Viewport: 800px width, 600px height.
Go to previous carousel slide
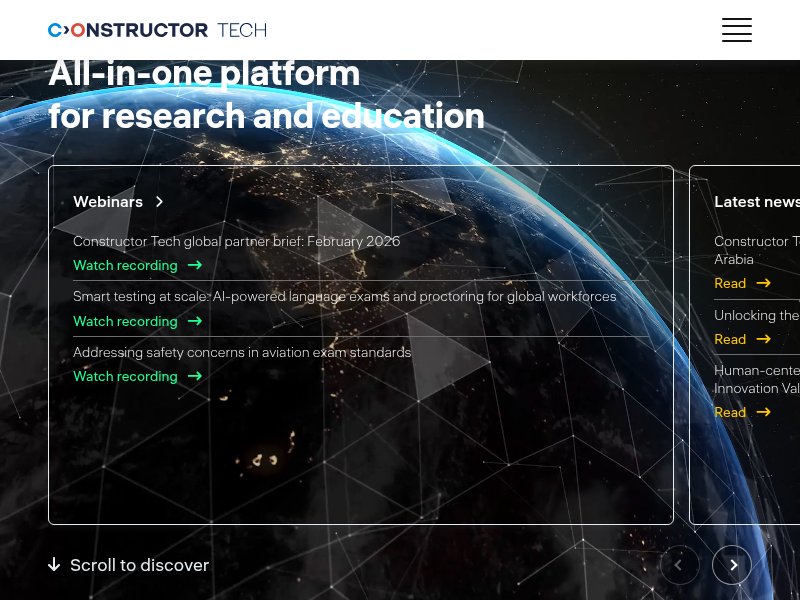click(x=679, y=565)
